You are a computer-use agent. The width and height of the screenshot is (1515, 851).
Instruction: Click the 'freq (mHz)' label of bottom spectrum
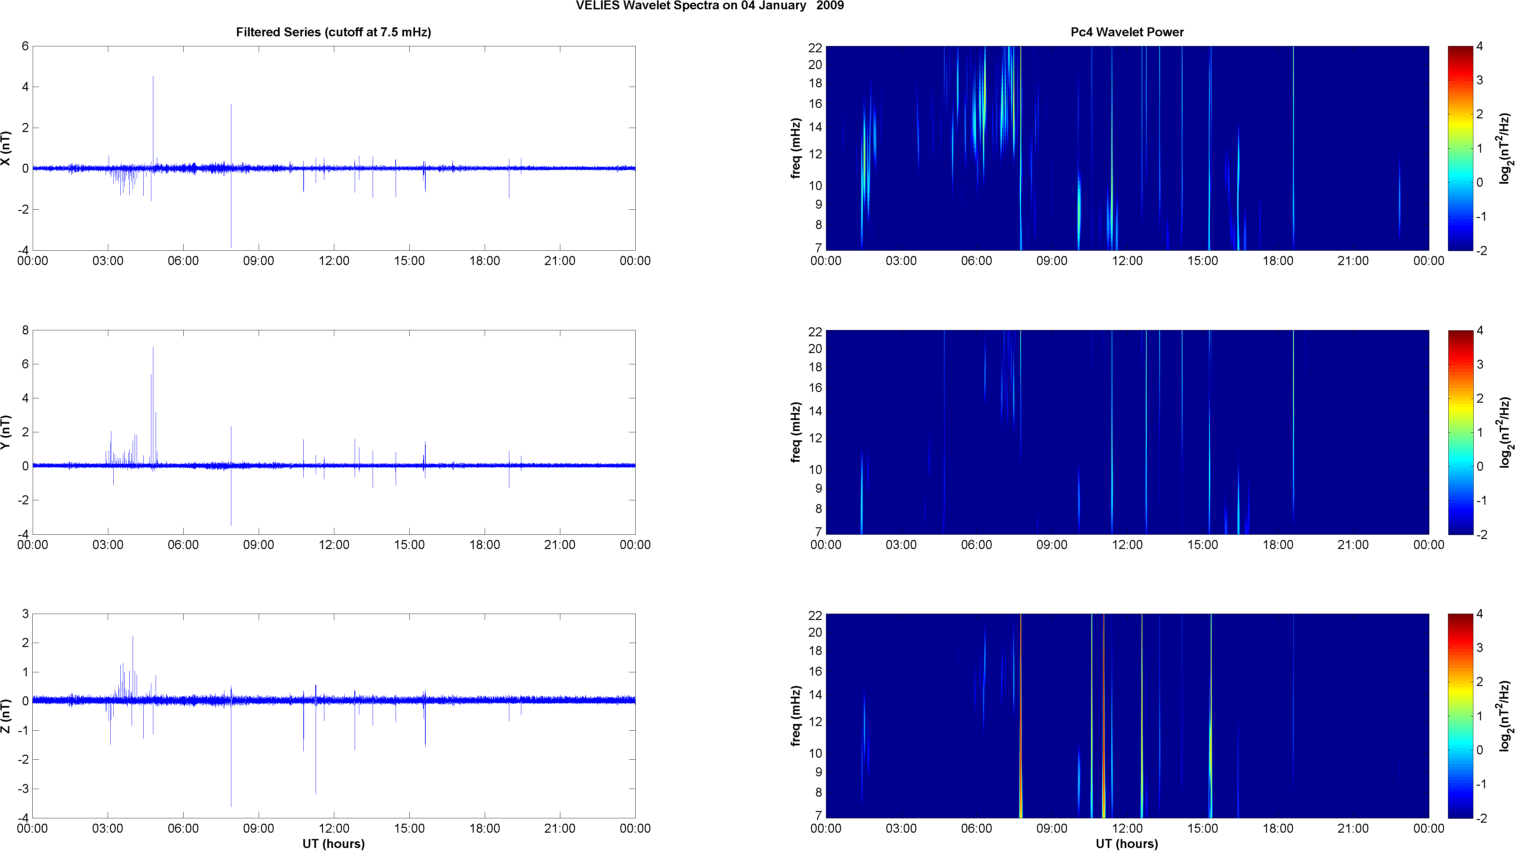(796, 716)
